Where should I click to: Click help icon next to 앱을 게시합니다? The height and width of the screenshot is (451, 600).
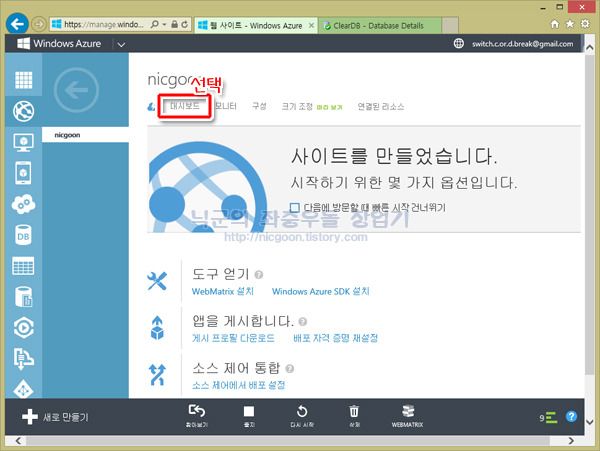[x=303, y=322]
